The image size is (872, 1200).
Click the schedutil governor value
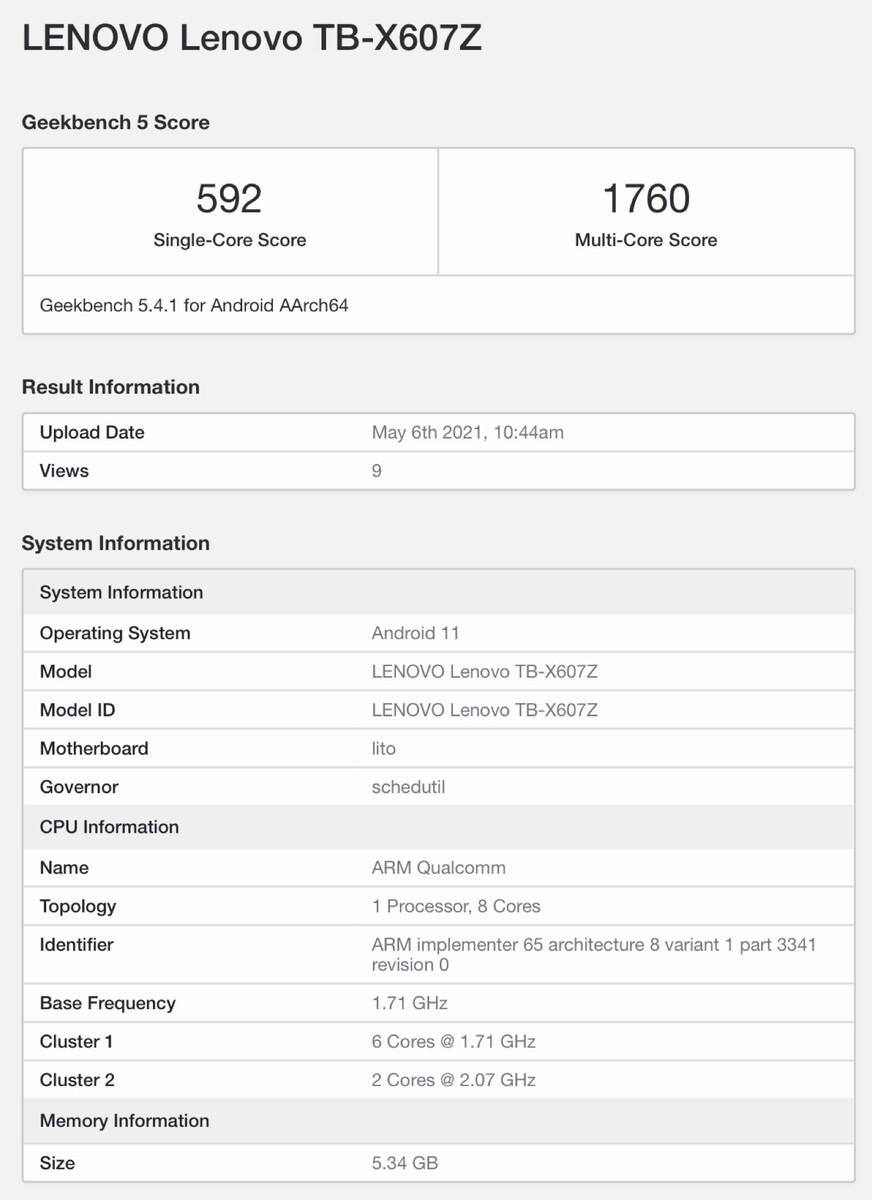[x=408, y=787]
